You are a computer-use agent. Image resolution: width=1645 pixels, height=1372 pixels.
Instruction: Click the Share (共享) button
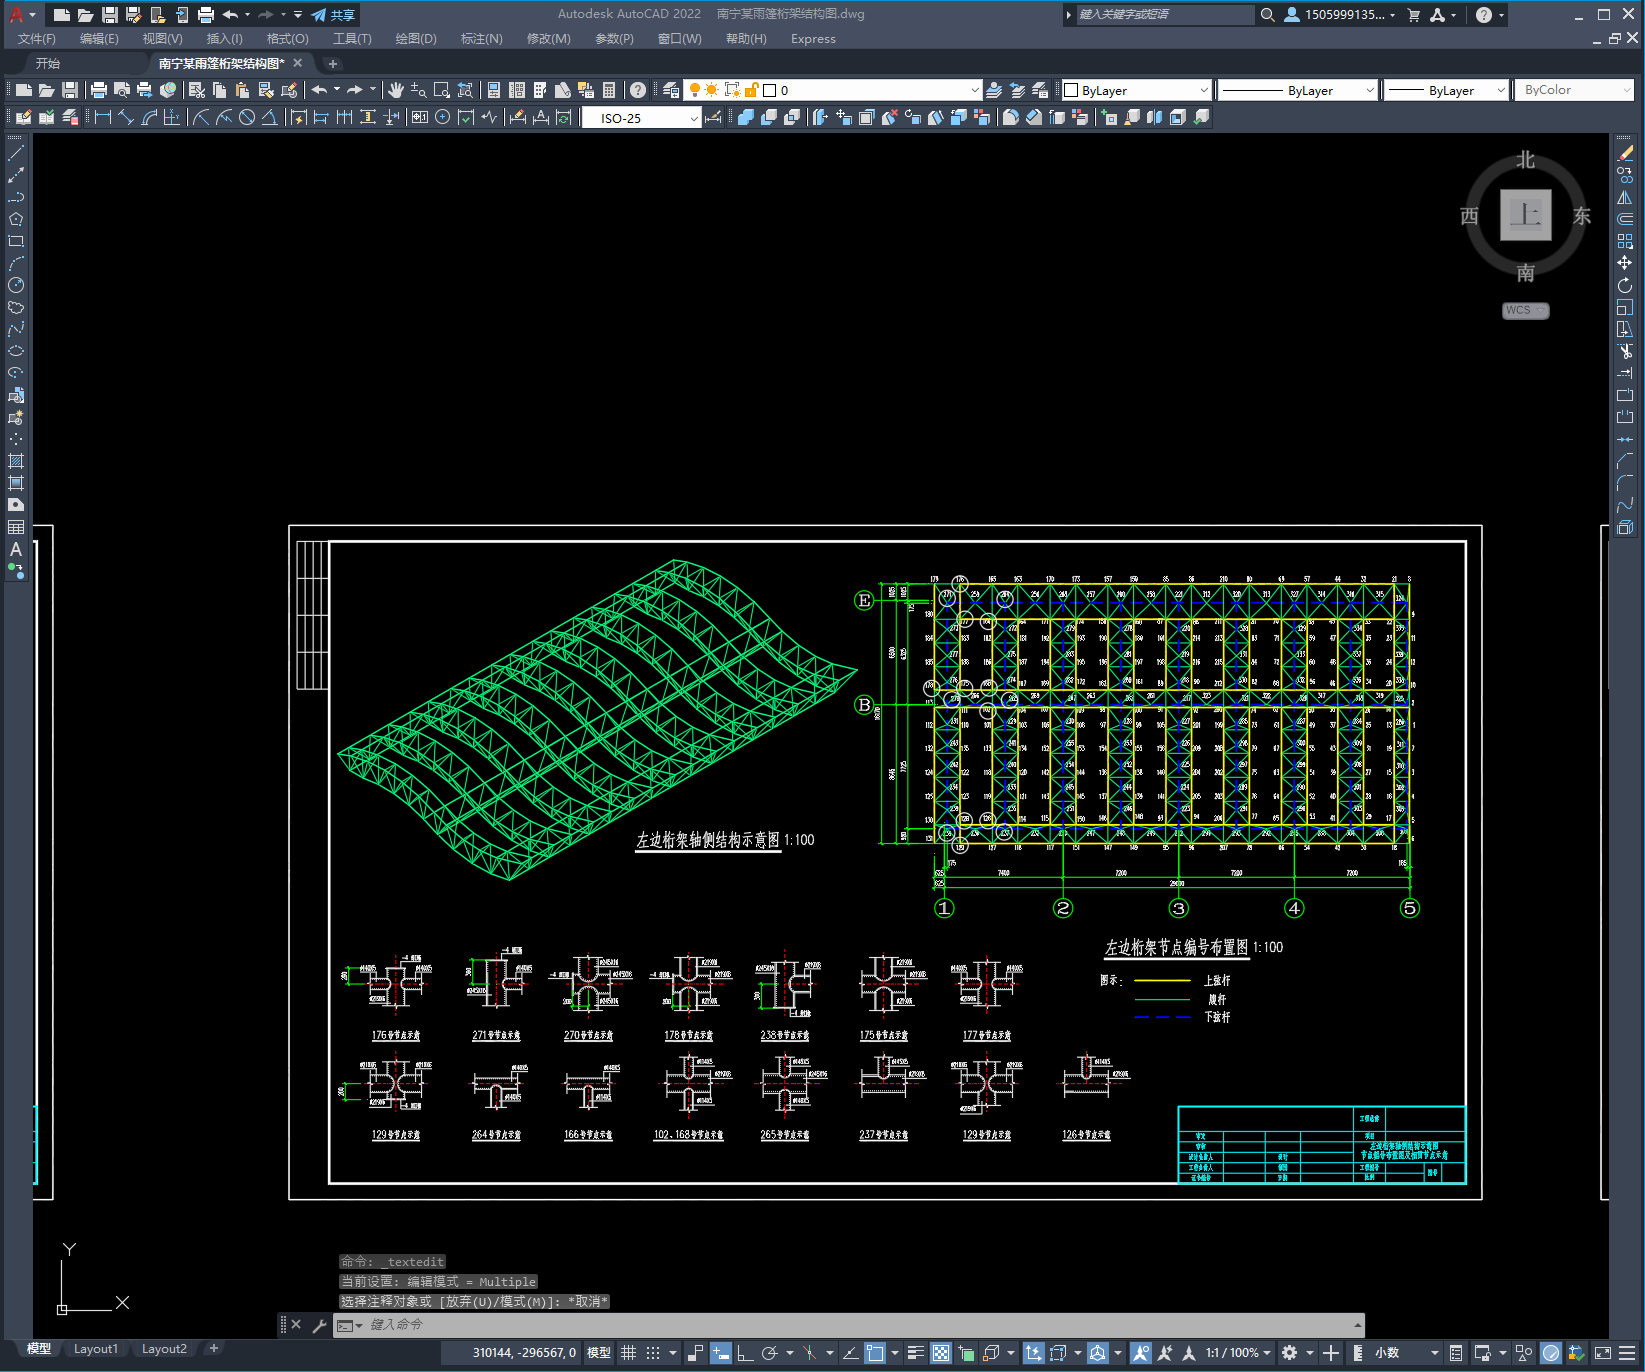pyautogui.click(x=333, y=15)
